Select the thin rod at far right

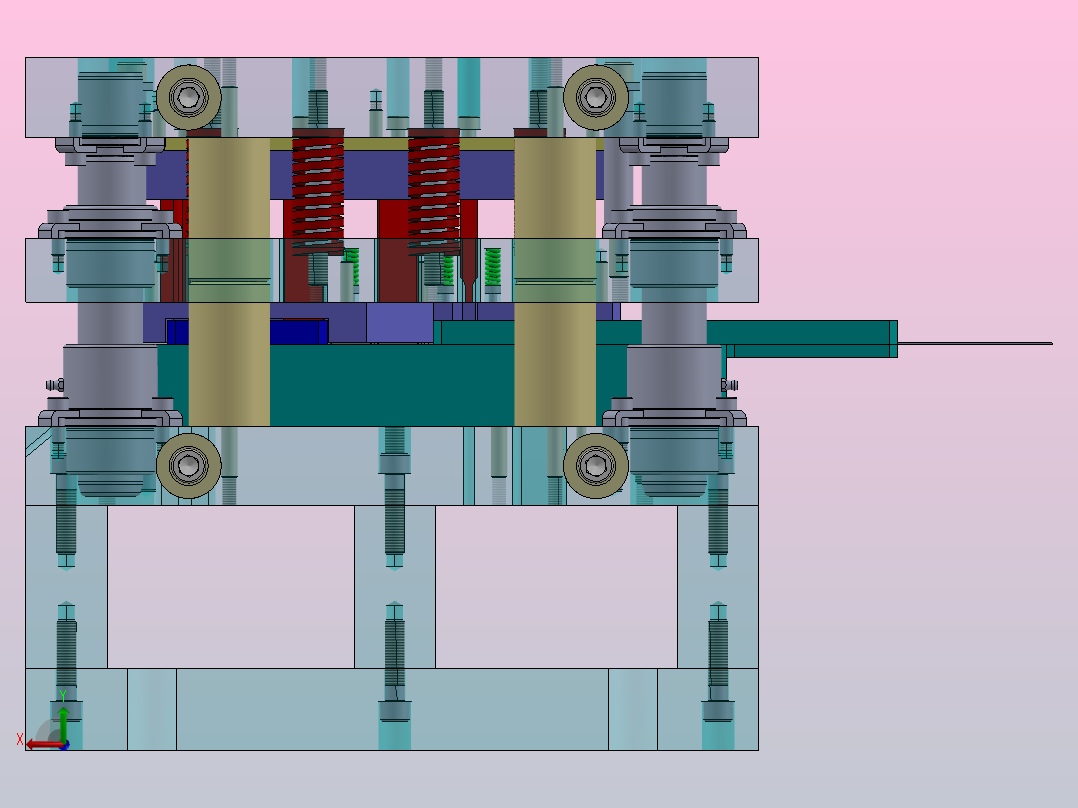975,343
